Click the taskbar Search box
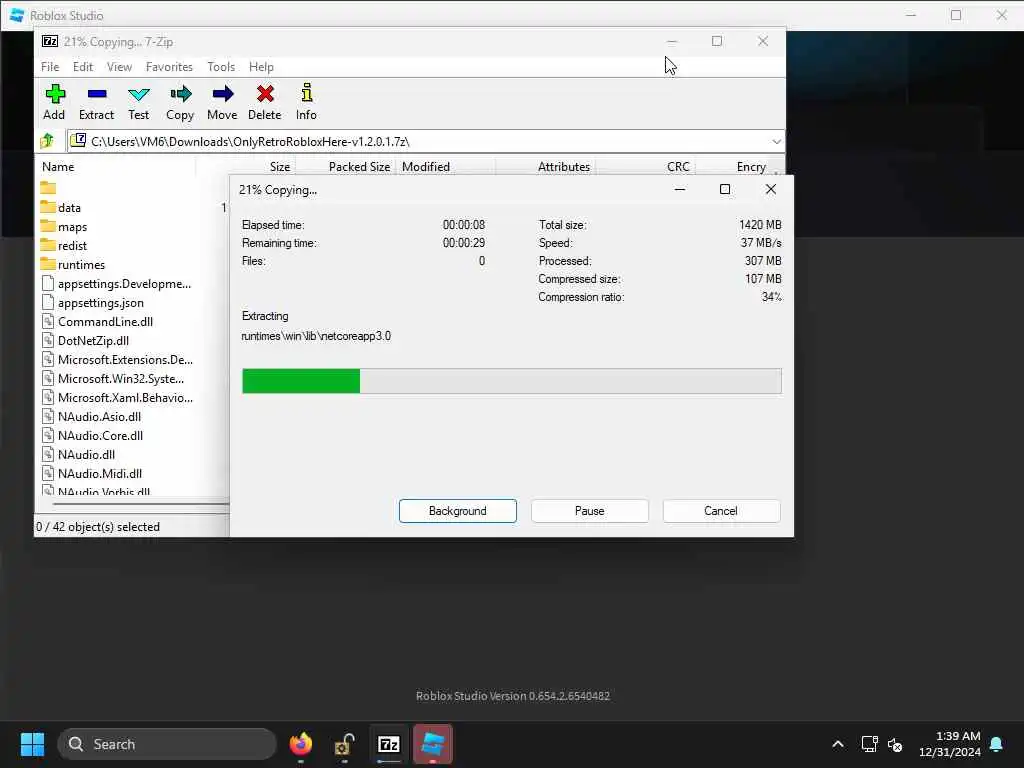1024x768 pixels. [167, 744]
